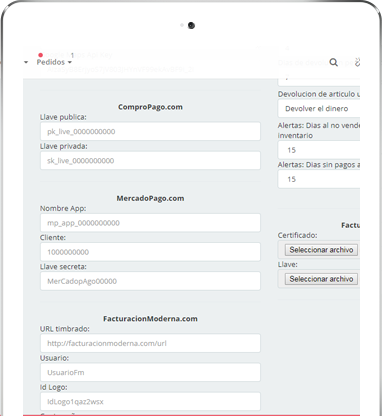
Task: Click the Dias sin pagos field showing 15
Action: (319, 179)
